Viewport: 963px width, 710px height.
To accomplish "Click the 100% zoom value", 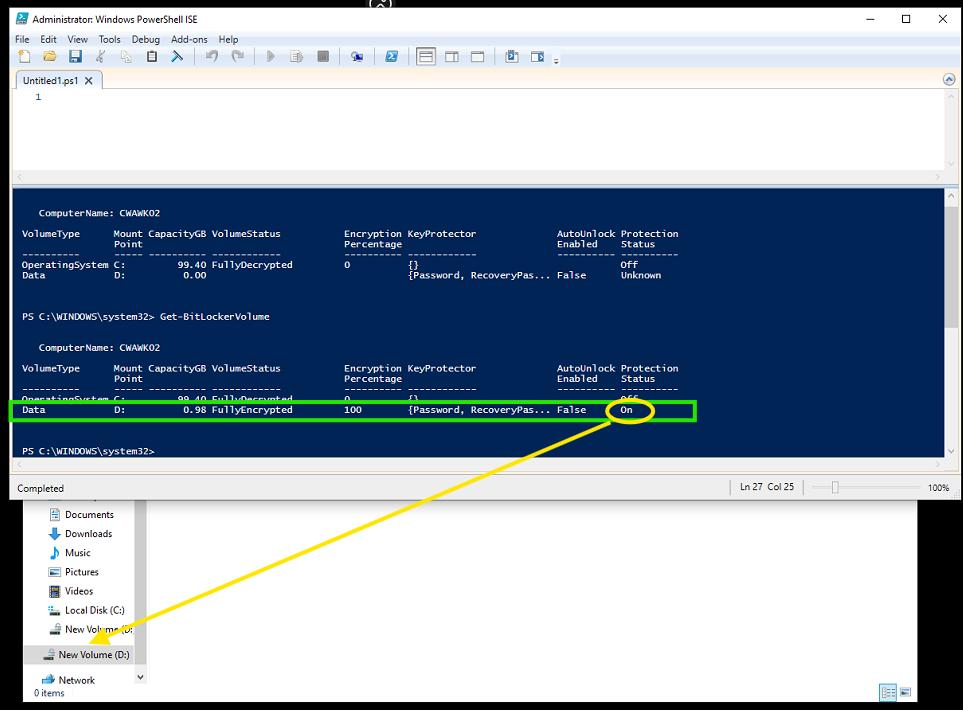I will 938,488.
